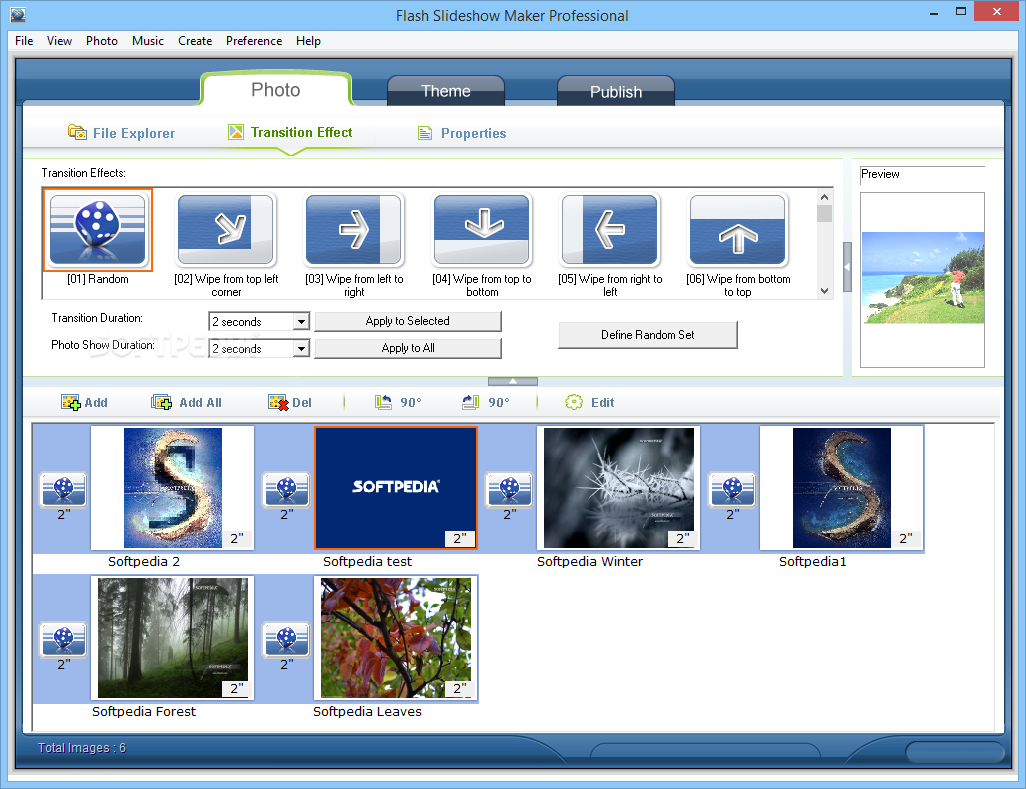Open the Edit photo tool

pyautogui.click(x=590, y=402)
